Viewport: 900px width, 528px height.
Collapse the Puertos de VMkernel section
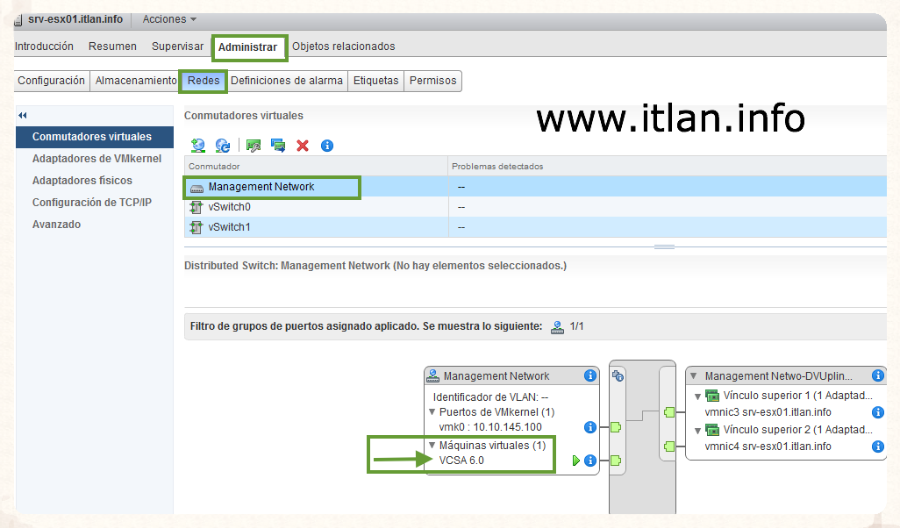[x=432, y=412]
